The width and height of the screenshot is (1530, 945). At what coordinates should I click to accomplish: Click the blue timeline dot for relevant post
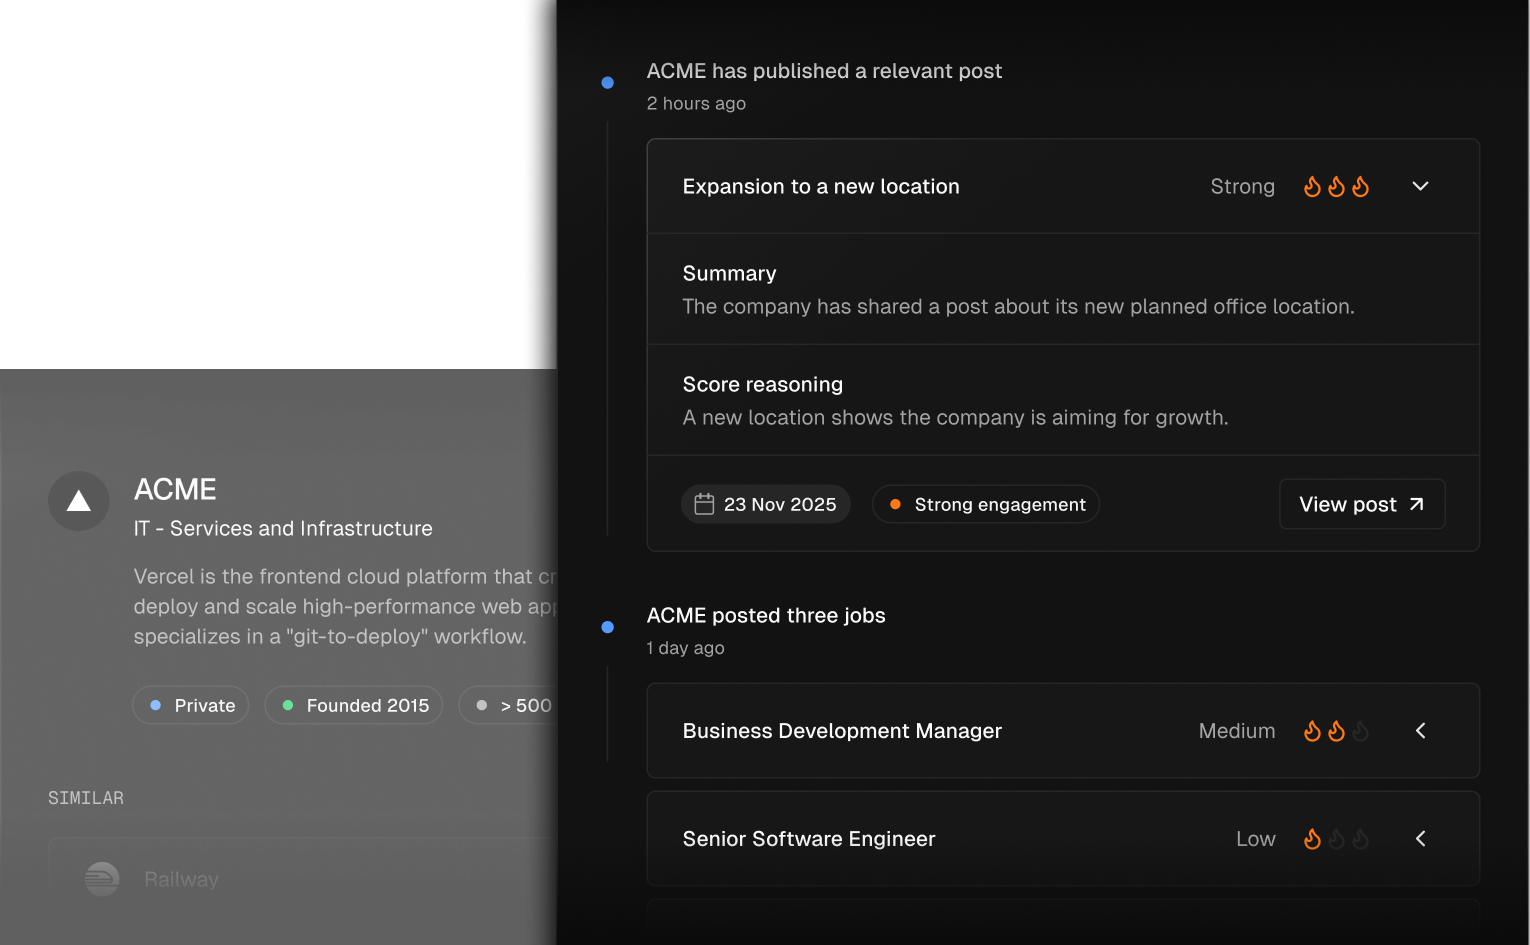click(607, 83)
